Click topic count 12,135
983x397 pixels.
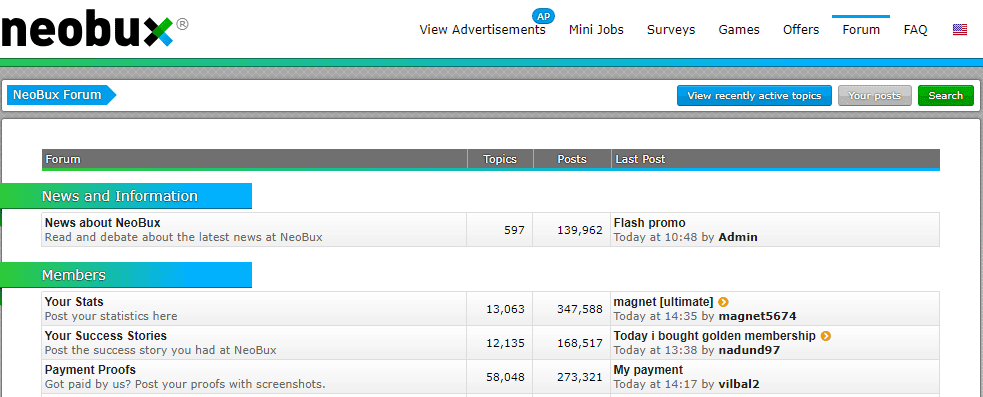click(505, 343)
